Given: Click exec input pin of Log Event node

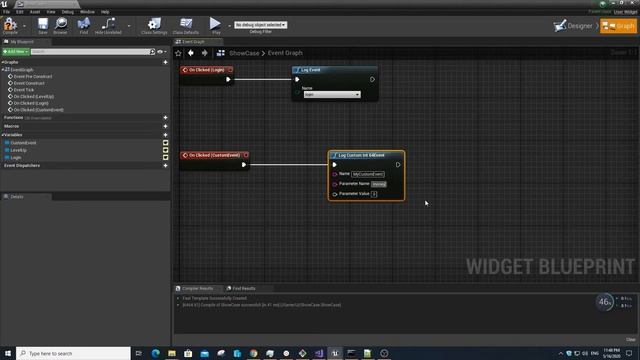Looking at the screenshot, I should tap(297, 80).
